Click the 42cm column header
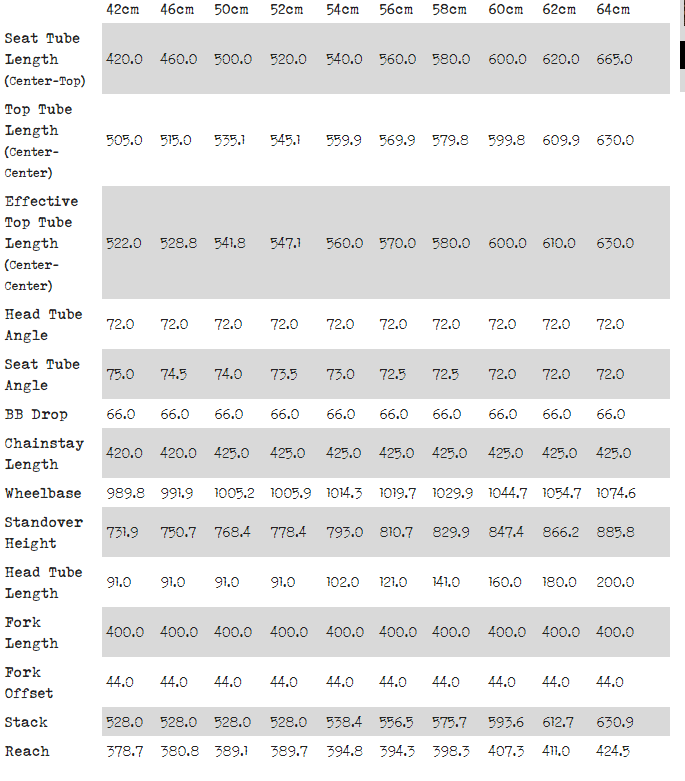The width and height of the screenshot is (685, 781). point(124,10)
